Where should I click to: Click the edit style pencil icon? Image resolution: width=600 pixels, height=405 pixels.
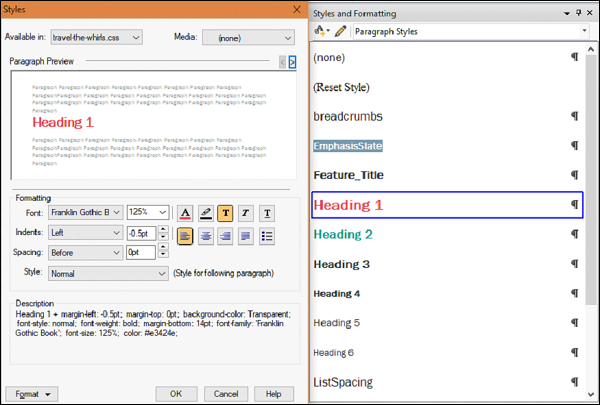[342, 31]
